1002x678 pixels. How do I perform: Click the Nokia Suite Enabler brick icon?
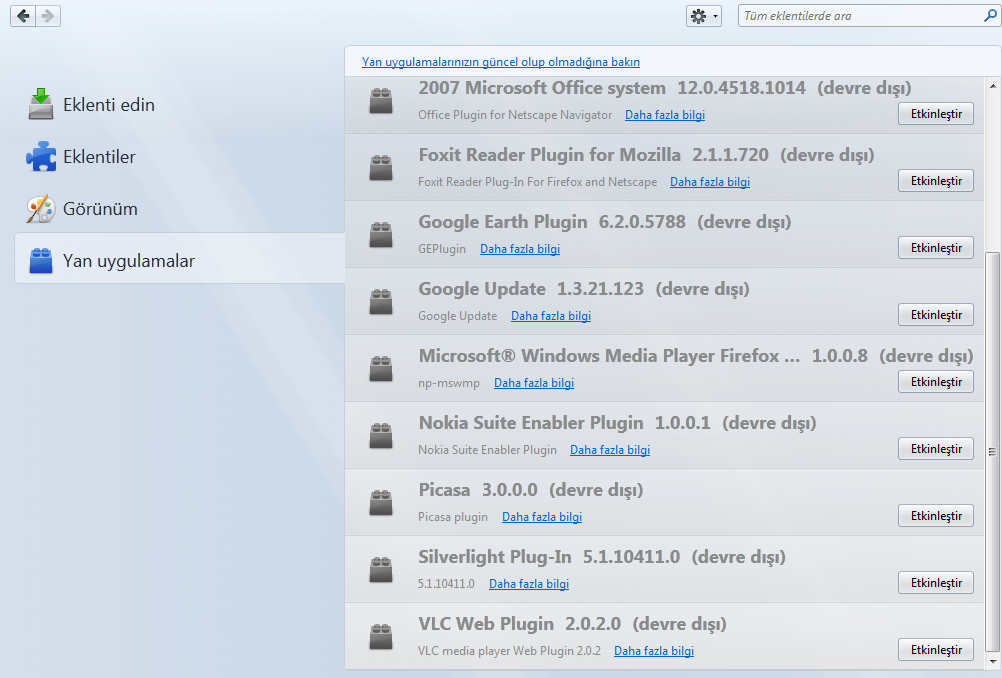pos(381,436)
